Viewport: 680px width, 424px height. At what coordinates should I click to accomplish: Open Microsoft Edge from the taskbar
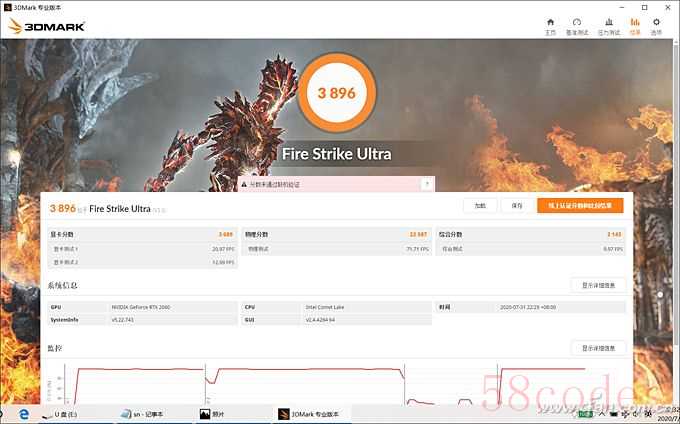pos(24,414)
